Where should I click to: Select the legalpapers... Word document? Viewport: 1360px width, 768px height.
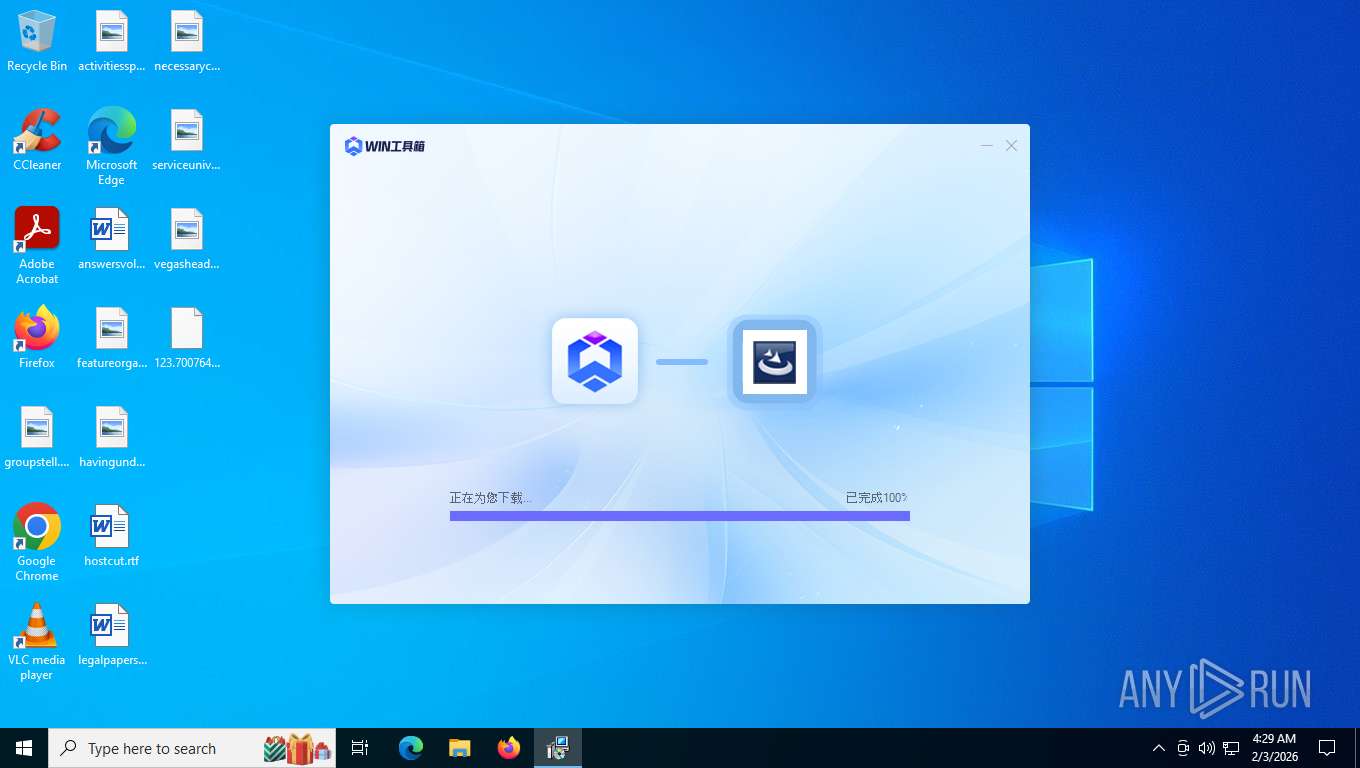112,635
